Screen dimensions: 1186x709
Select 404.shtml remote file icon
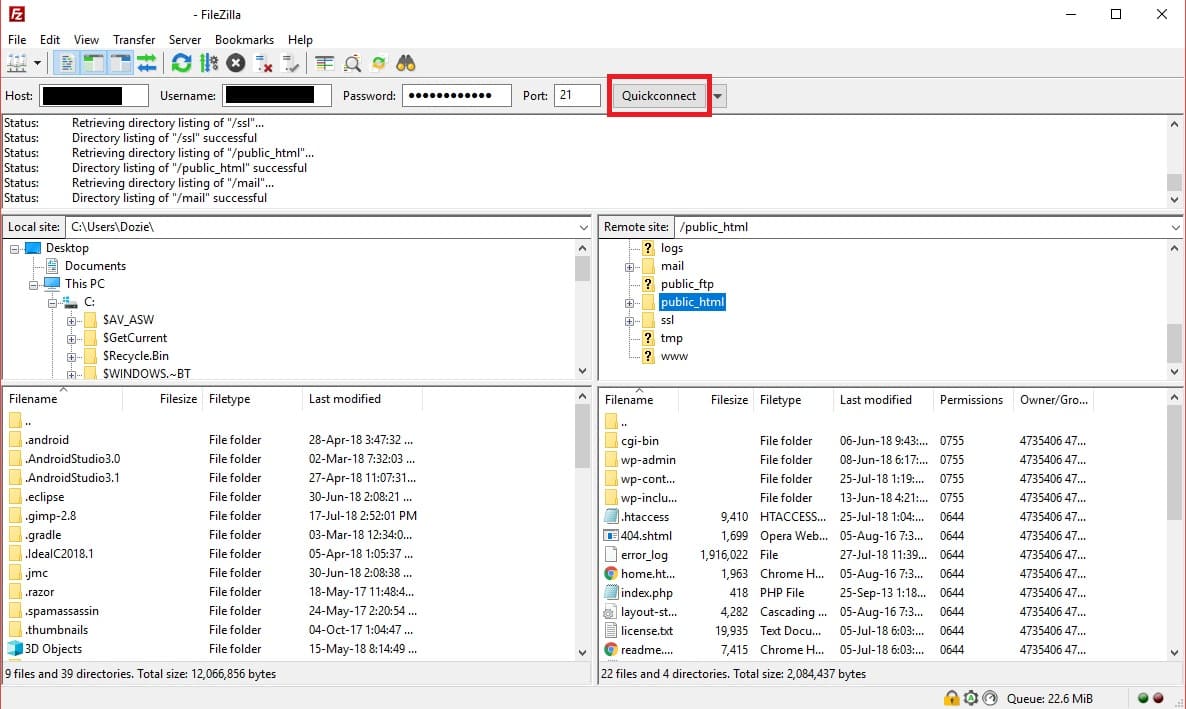click(x=611, y=536)
